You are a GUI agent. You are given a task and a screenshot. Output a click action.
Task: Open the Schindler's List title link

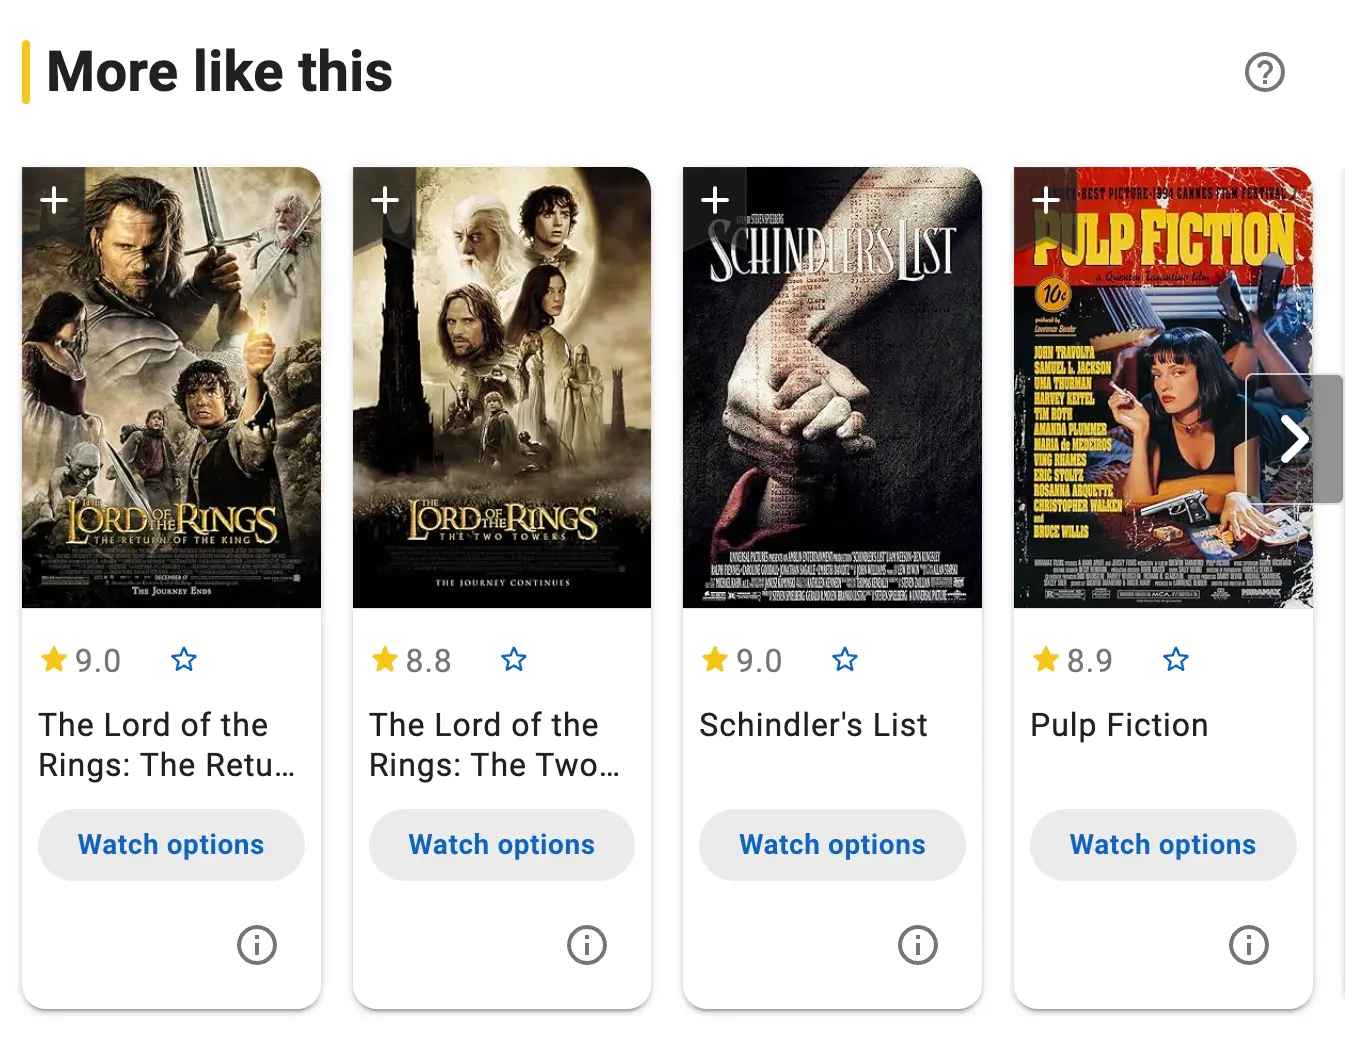click(813, 725)
